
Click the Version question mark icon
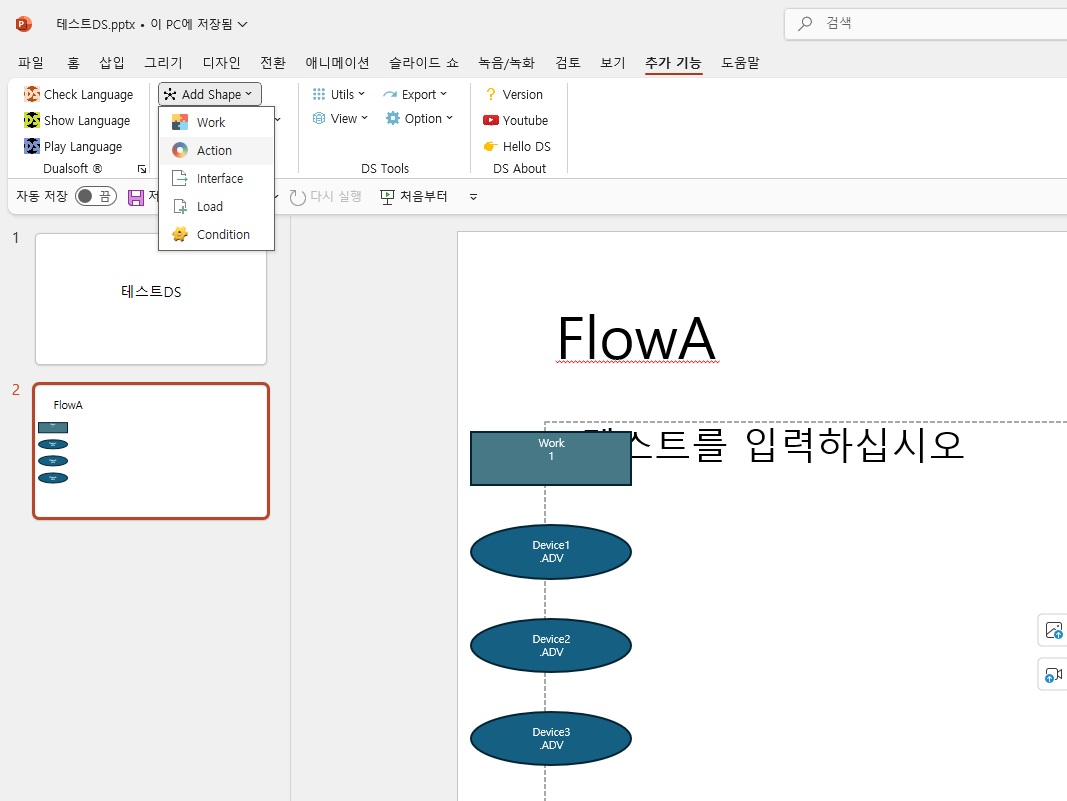tap(491, 94)
